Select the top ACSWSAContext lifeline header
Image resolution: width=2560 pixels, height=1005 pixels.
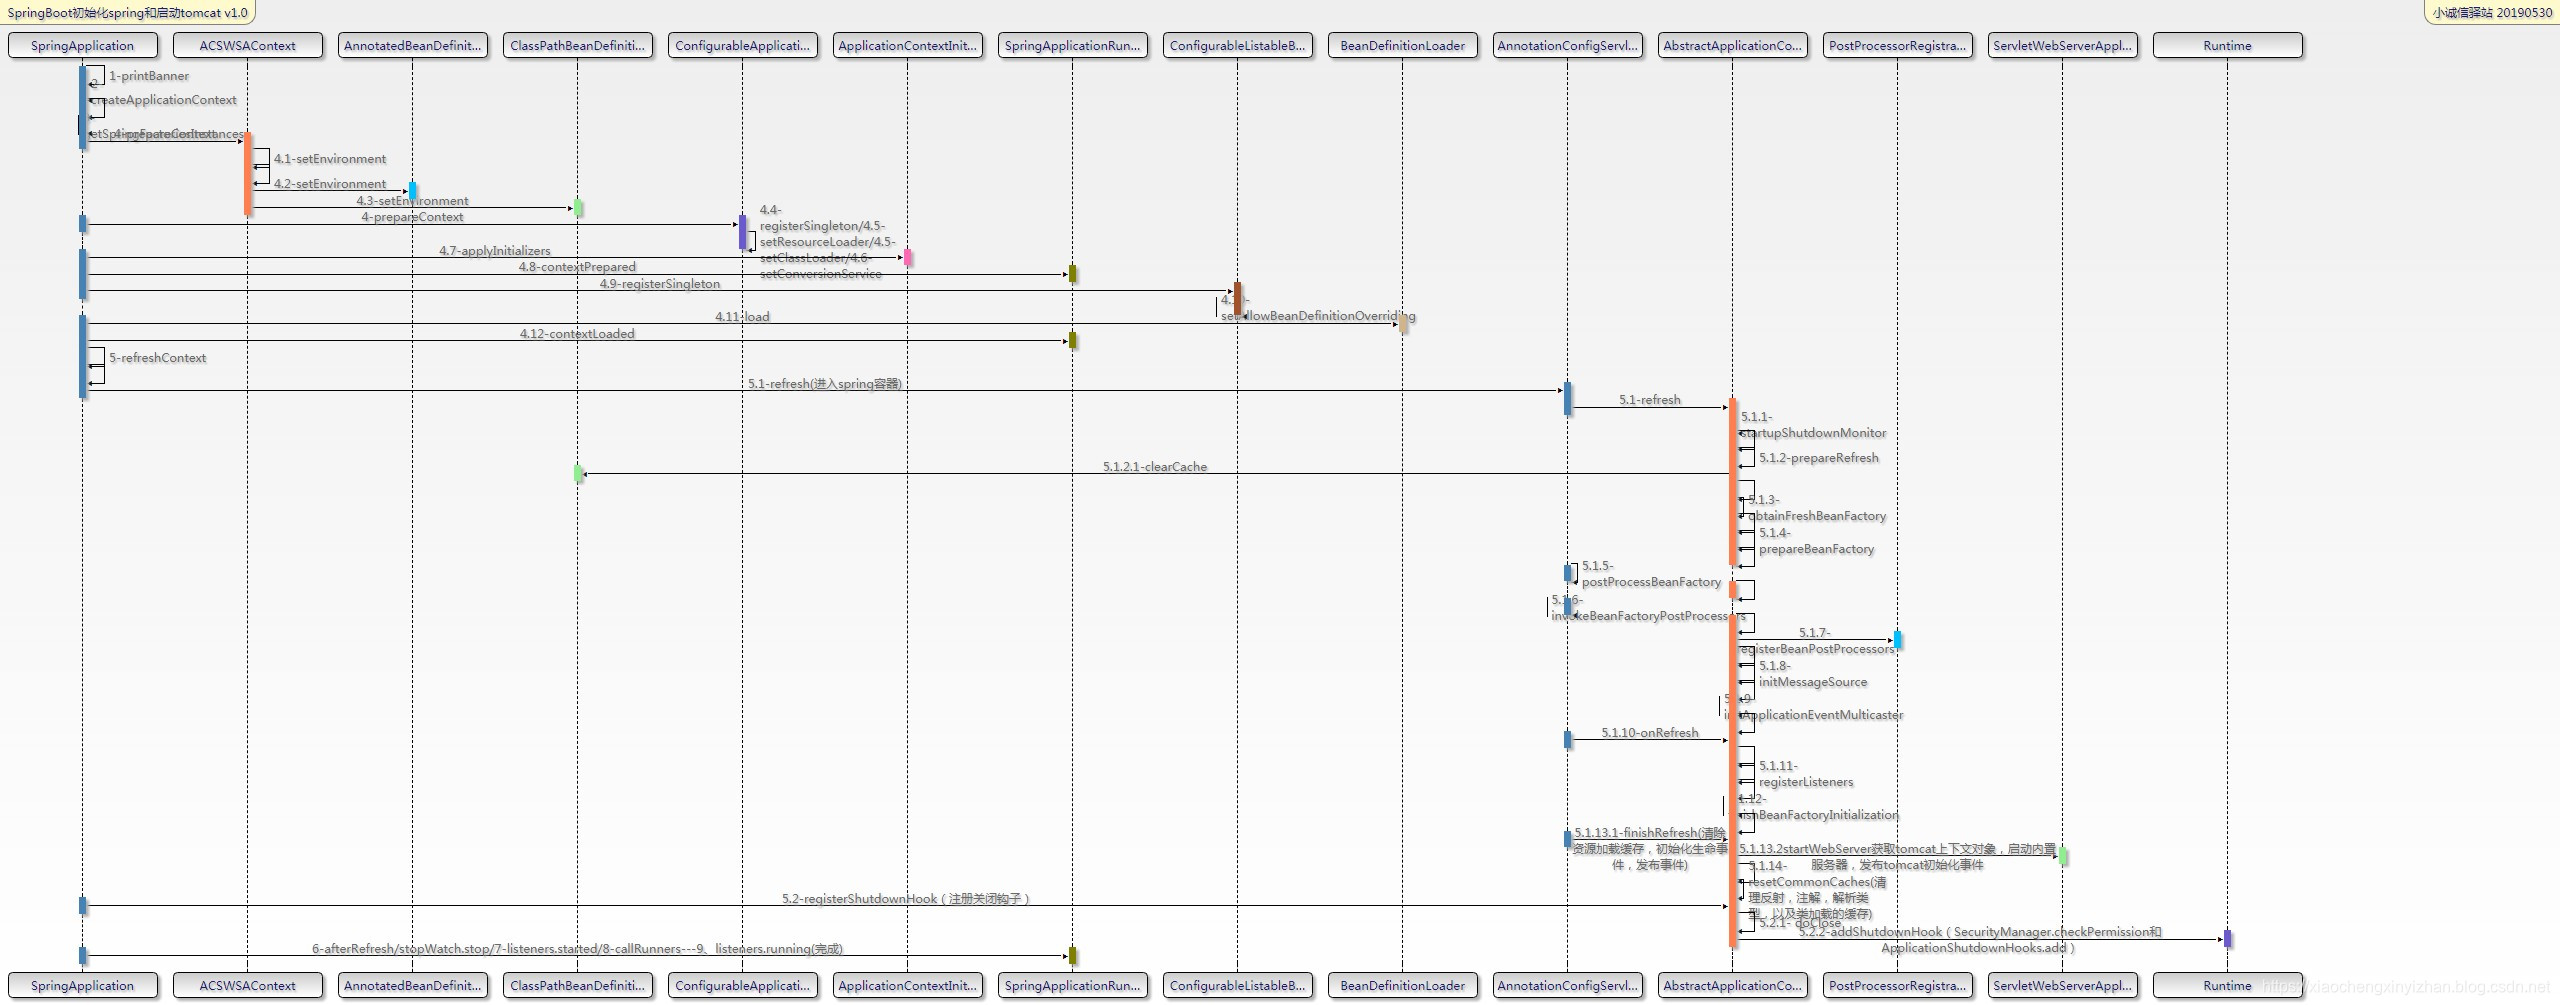click(247, 46)
